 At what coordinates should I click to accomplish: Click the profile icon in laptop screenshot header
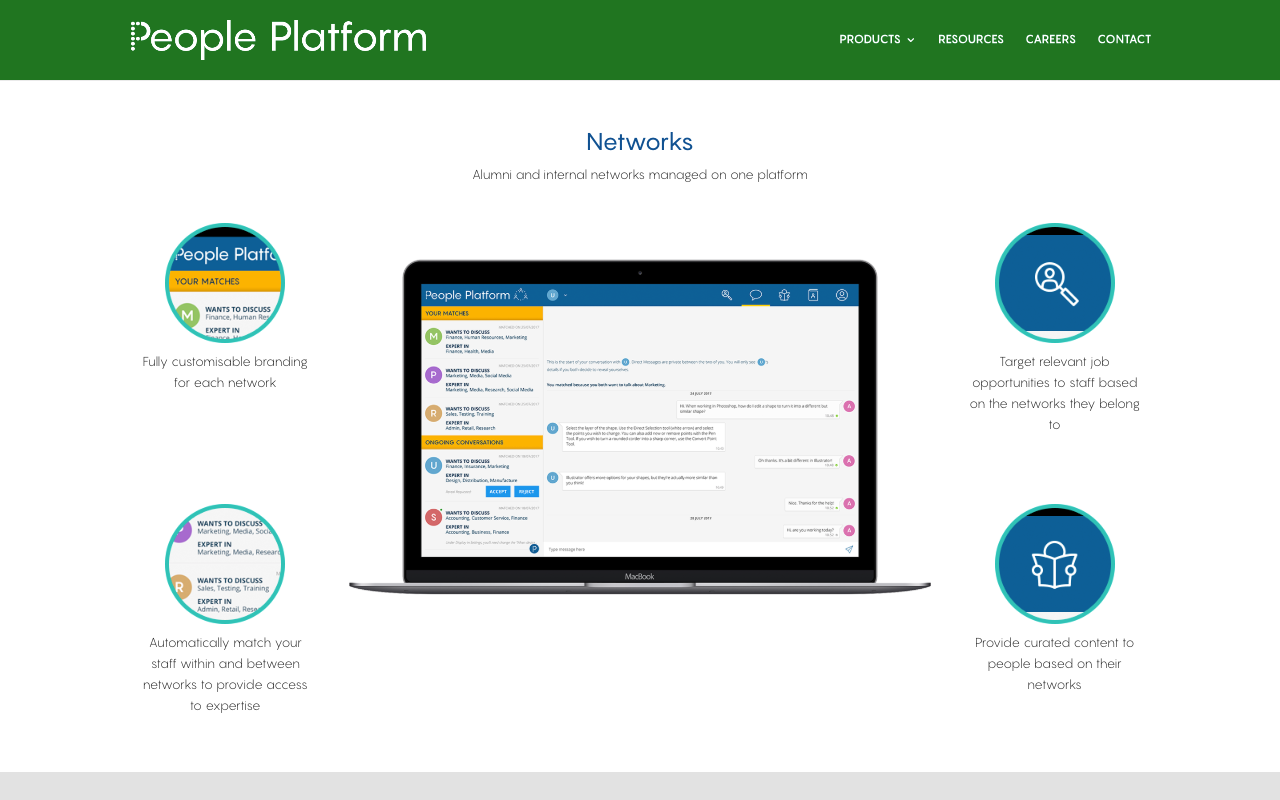(842, 295)
